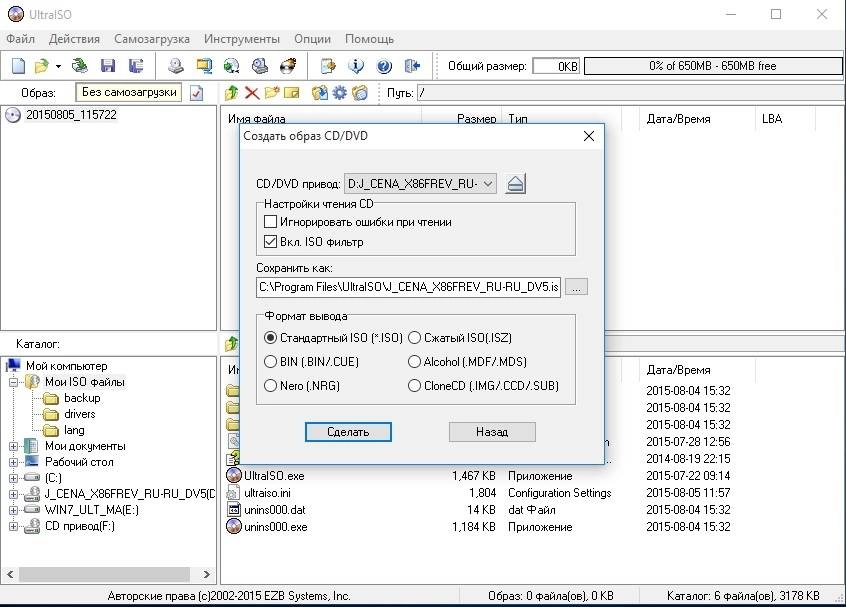Viewport: 846px width, 607px height.
Task: Click the New folder star icon
Action: [271, 93]
